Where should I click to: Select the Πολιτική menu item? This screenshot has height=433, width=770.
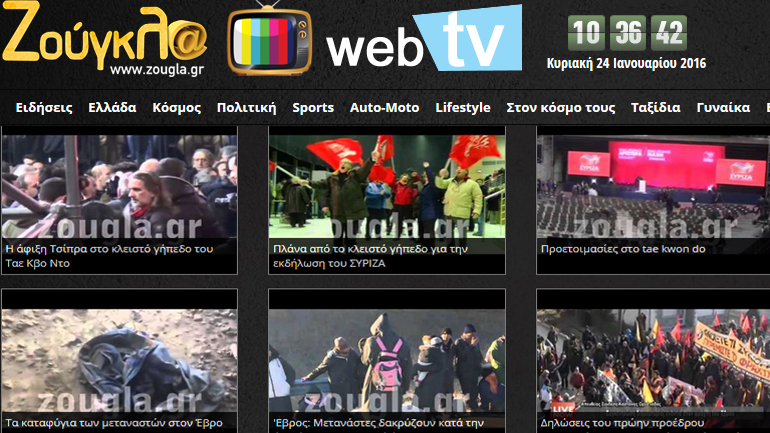(247, 108)
